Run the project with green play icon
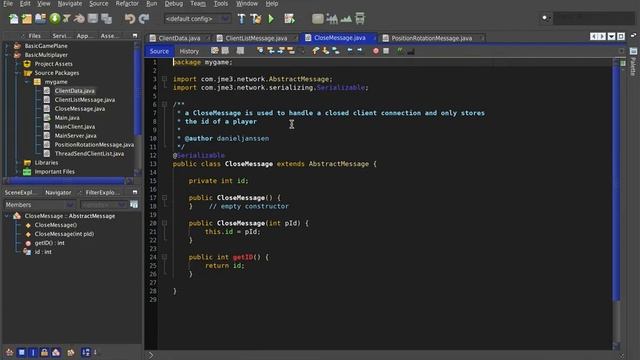This screenshot has width=640, height=360. [271, 19]
